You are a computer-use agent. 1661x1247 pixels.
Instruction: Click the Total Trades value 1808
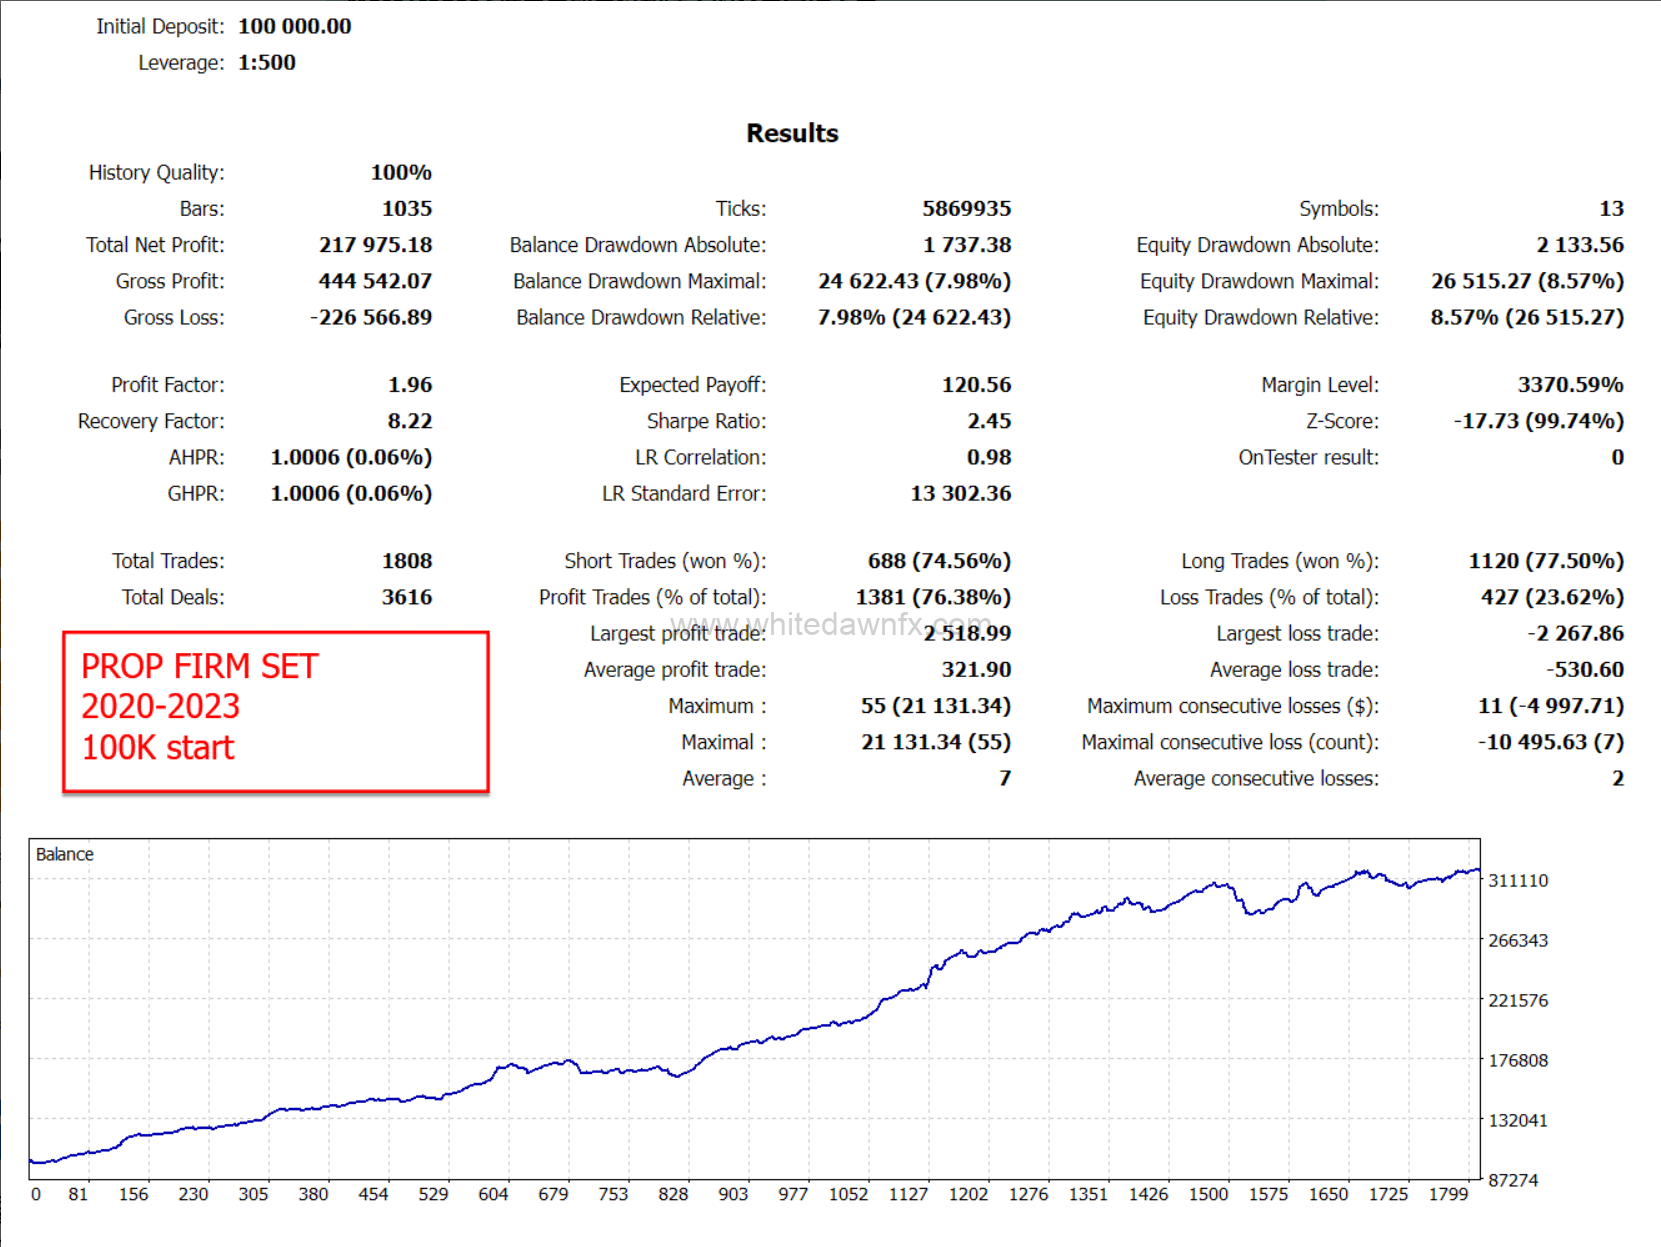pos(406,561)
